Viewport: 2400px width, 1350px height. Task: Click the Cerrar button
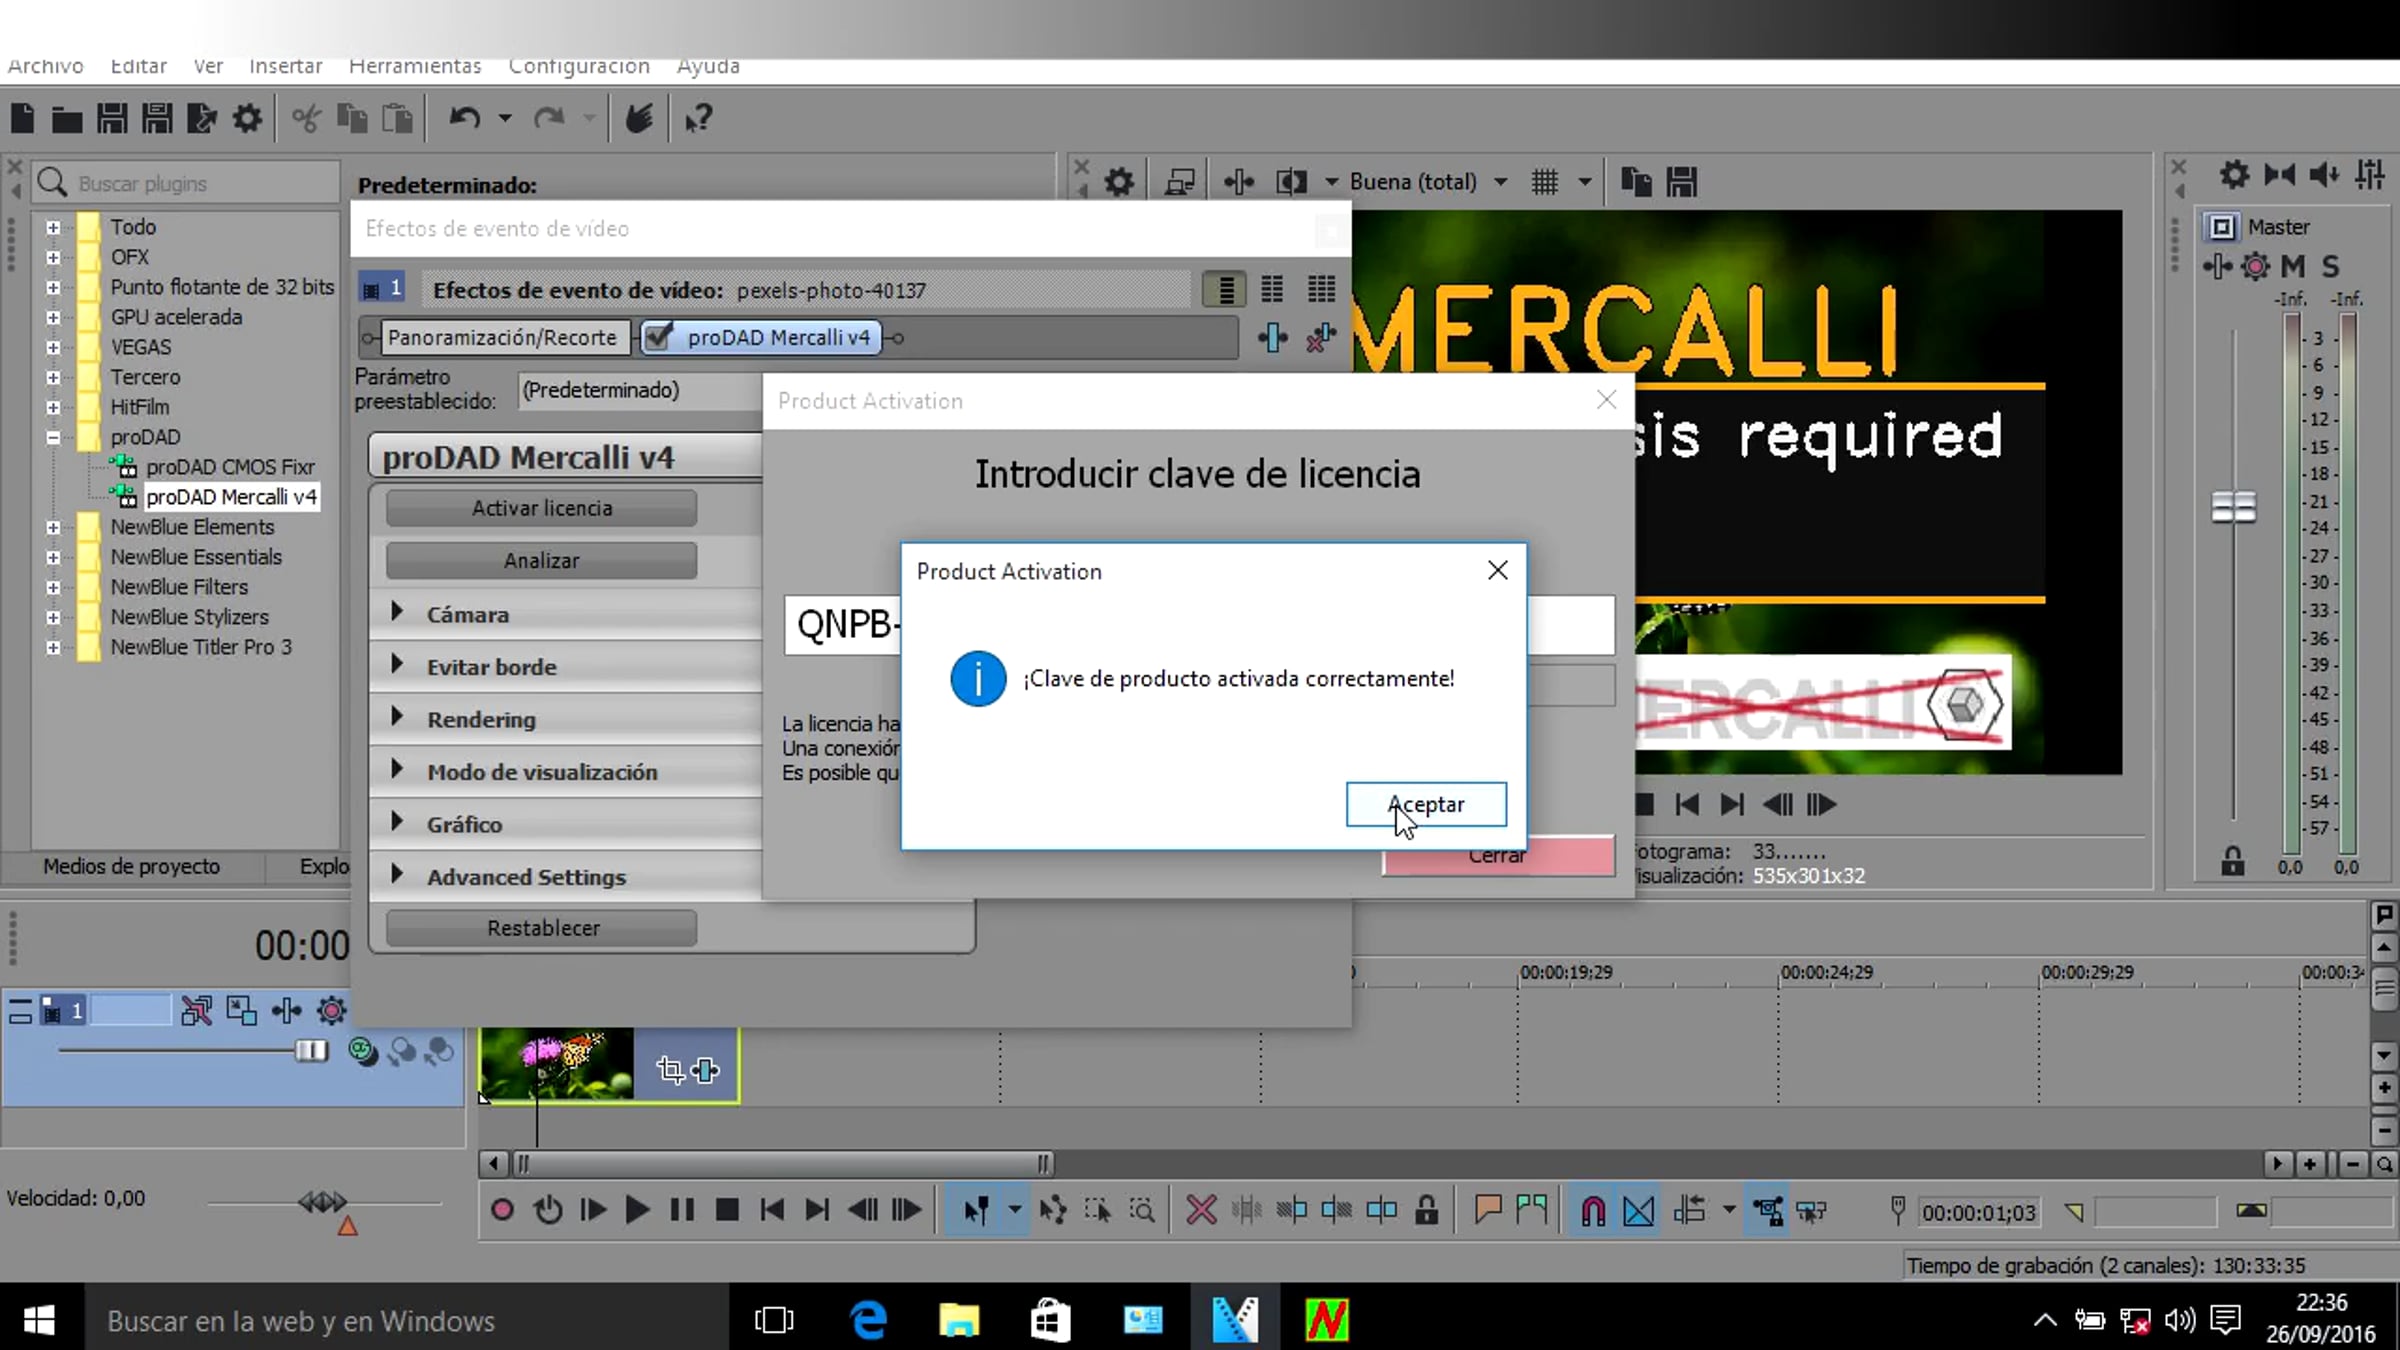click(1498, 856)
